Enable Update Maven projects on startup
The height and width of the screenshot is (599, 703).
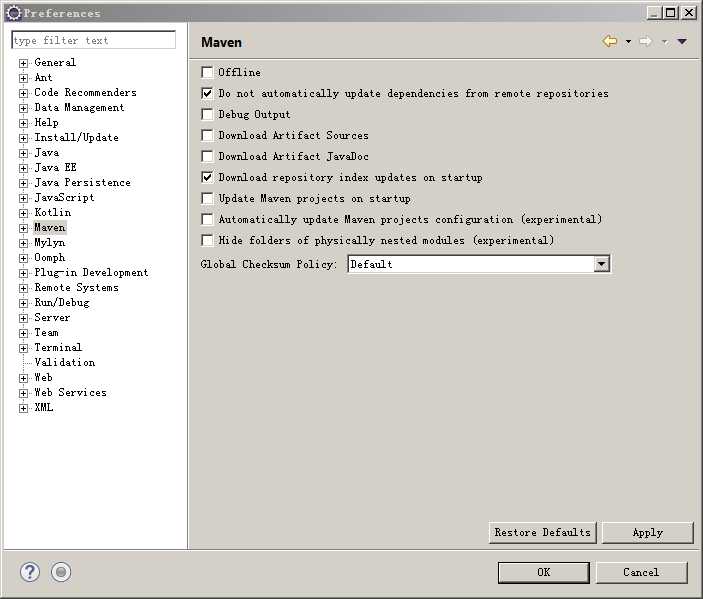207,199
